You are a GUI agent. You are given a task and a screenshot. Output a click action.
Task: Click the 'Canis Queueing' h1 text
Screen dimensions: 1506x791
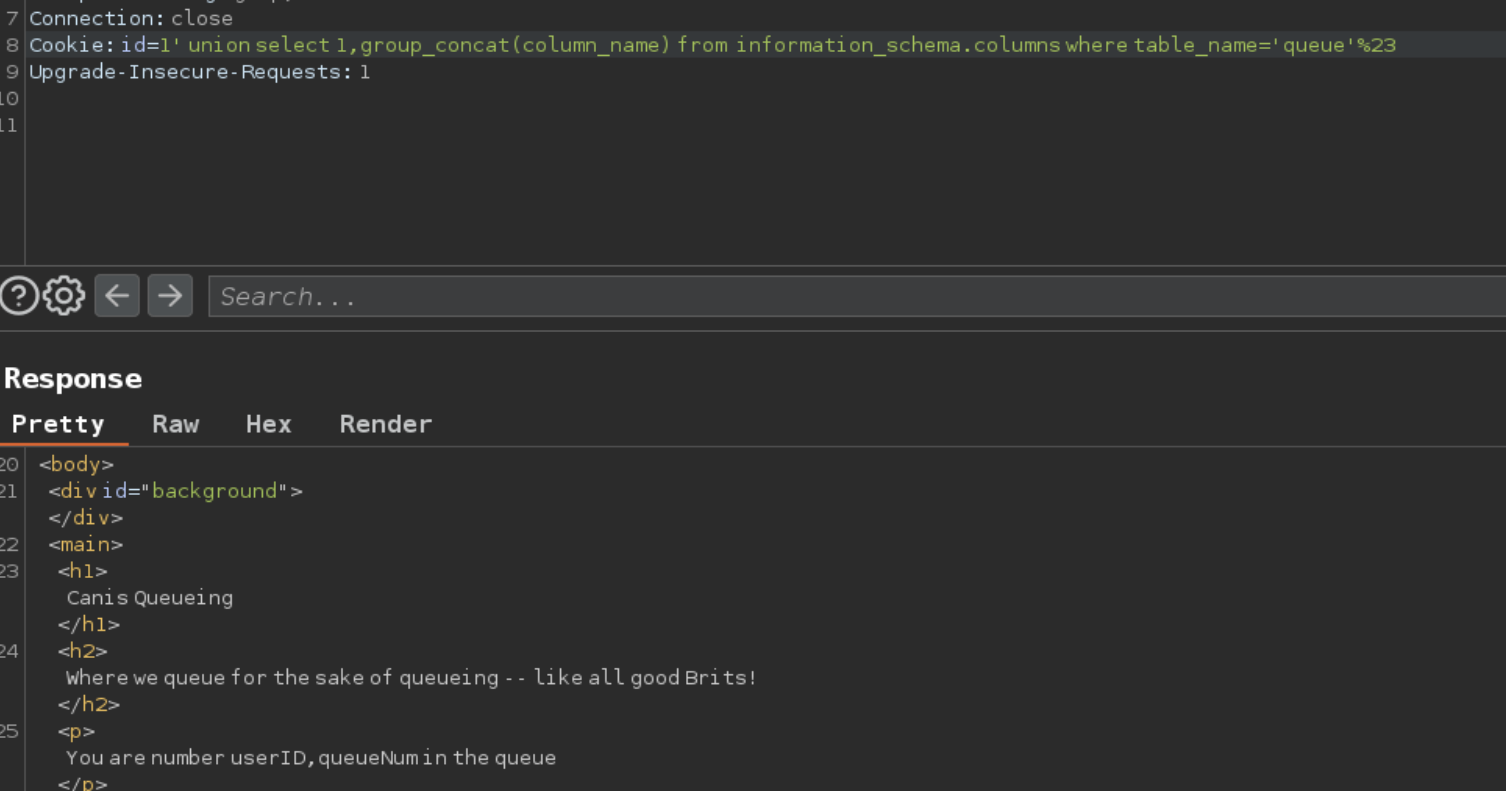point(150,598)
